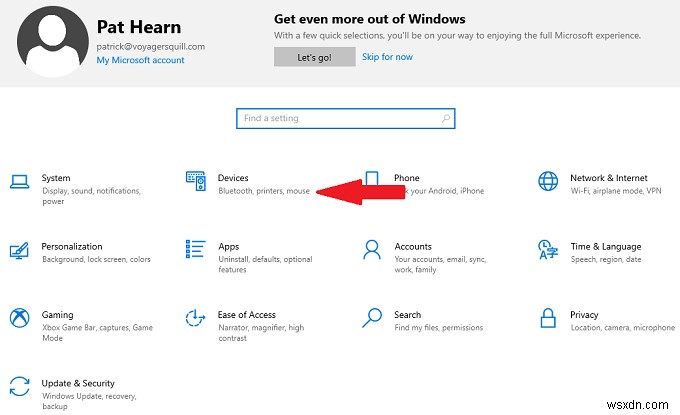Open the Privacy settings title
Viewport: 680px width, 415px height.
[584, 315]
